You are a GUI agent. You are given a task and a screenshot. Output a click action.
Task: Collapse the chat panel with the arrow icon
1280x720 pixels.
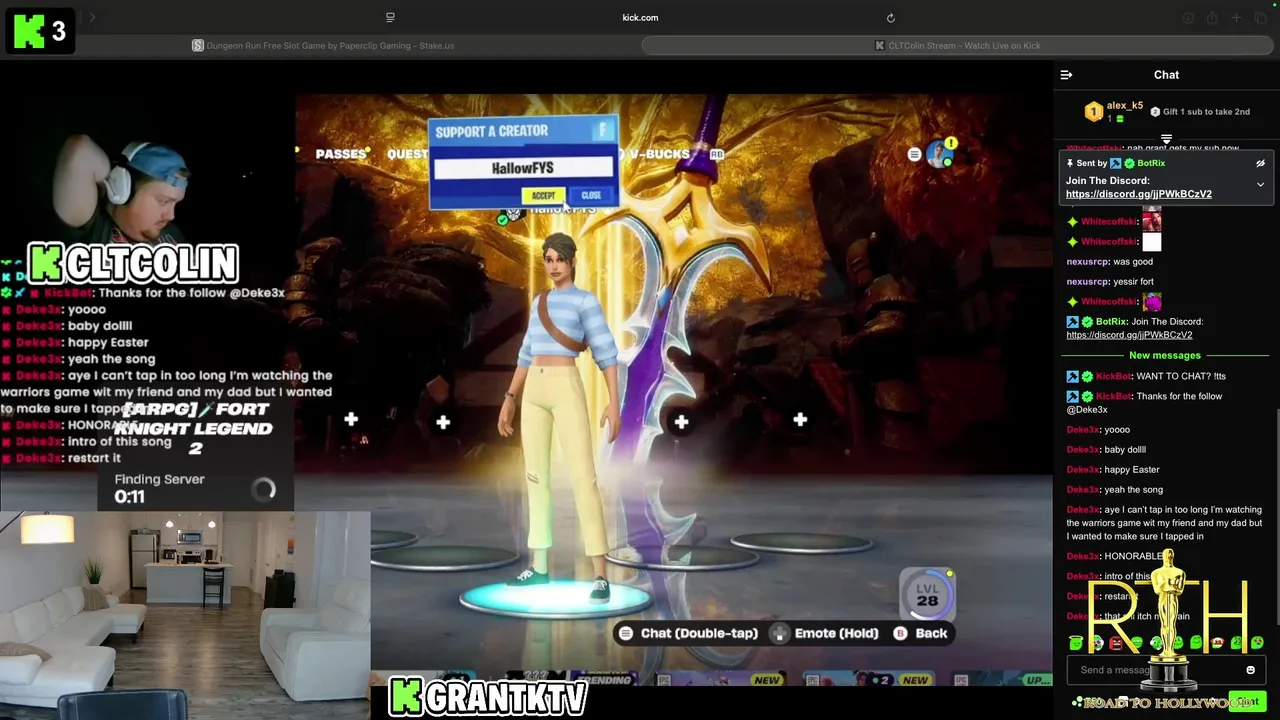tap(1066, 75)
